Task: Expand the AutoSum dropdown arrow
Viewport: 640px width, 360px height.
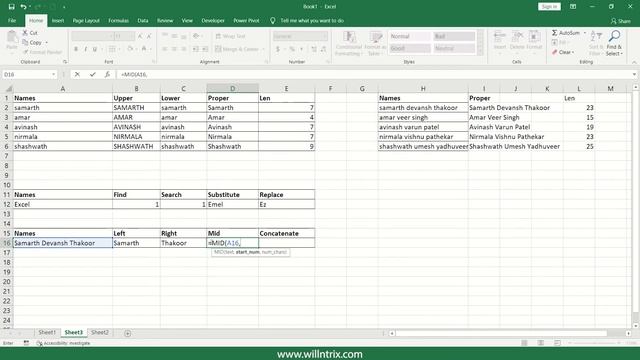Action: click(x=584, y=33)
